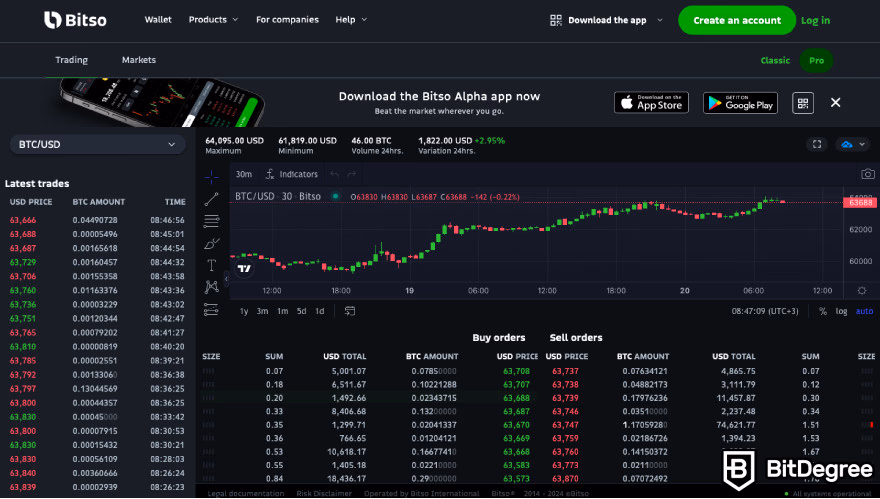This screenshot has width=880, height=499.
Task: Click the Bitso logo
Action: tap(75, 20)
